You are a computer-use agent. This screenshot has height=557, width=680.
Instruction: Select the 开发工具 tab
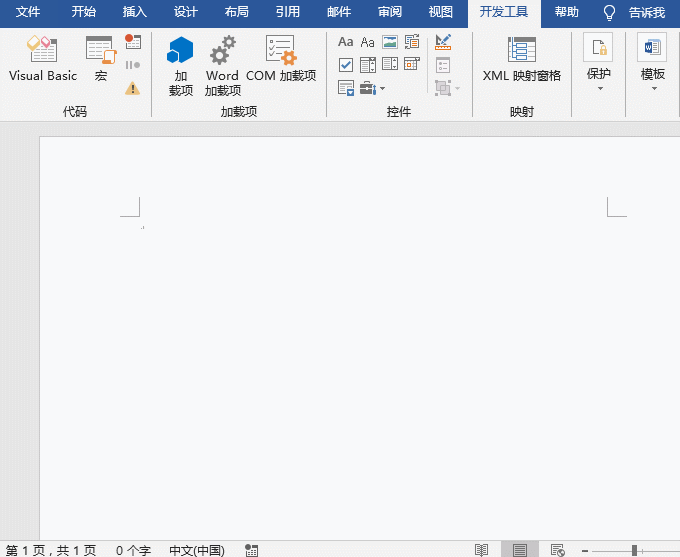tap(504, 13)
